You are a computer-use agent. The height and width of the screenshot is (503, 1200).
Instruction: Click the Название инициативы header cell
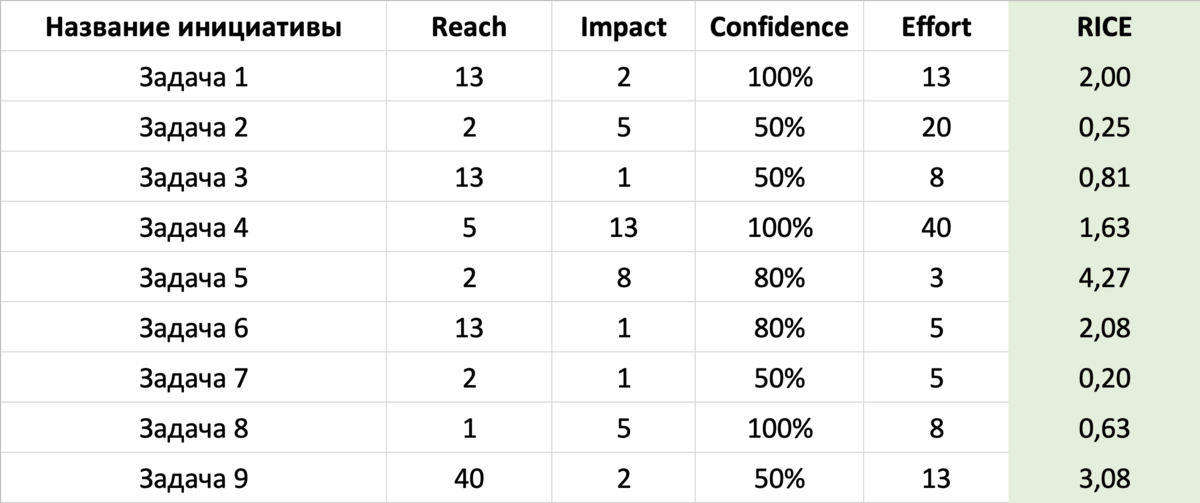tap(194, 27)
